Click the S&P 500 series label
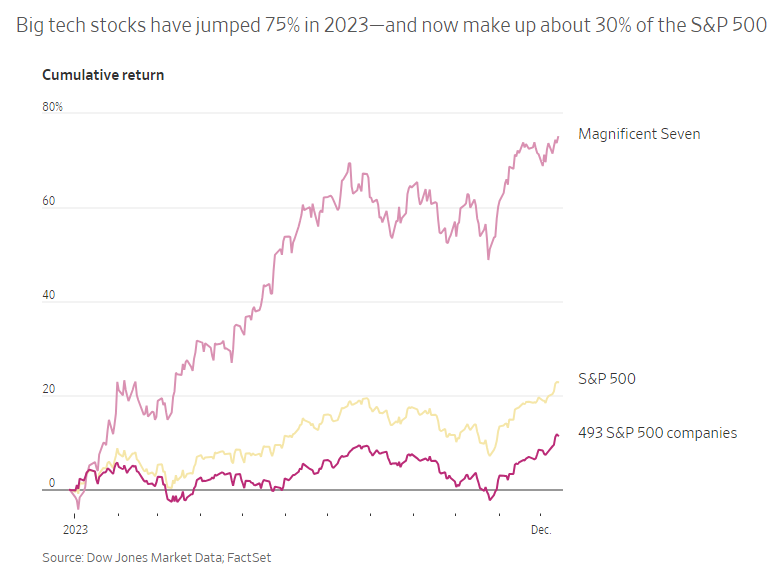This screenshot has width=776, height=570. tap(607, 379)
